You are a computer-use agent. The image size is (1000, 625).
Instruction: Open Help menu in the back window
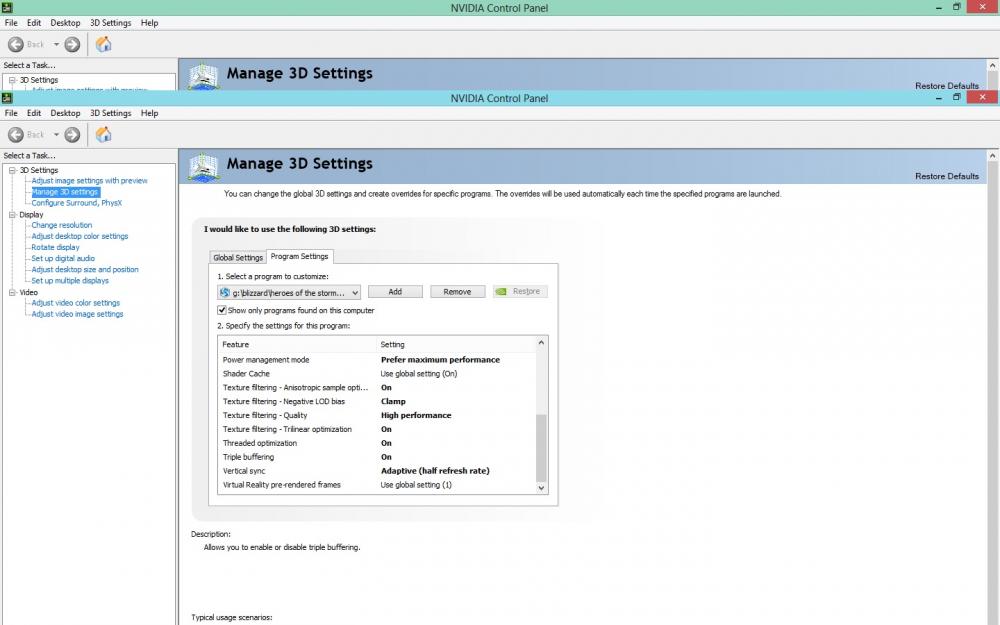149,22
